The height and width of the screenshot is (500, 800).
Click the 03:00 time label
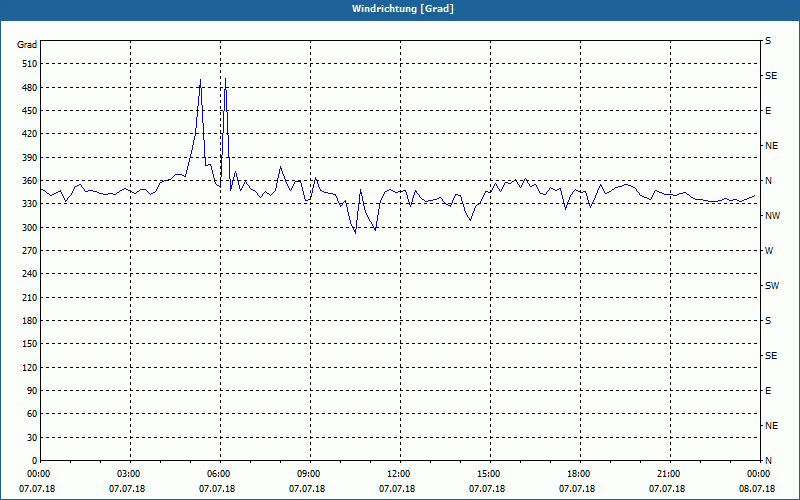pyautogui.click(x=130, y=474)
